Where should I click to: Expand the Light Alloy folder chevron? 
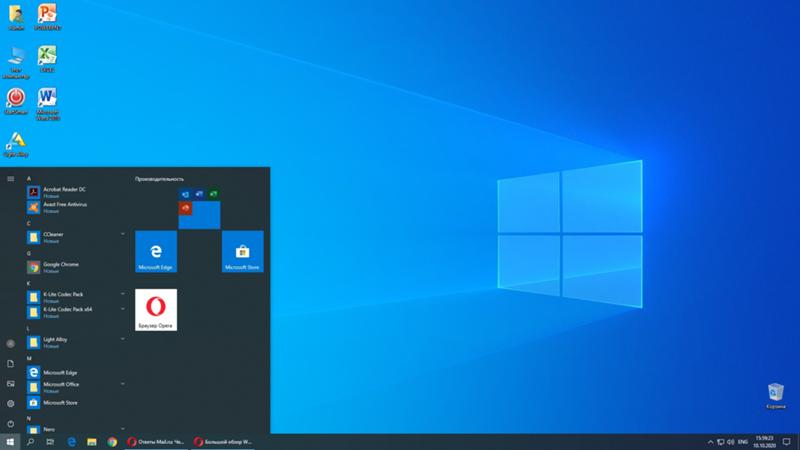(x=122, y=339)
